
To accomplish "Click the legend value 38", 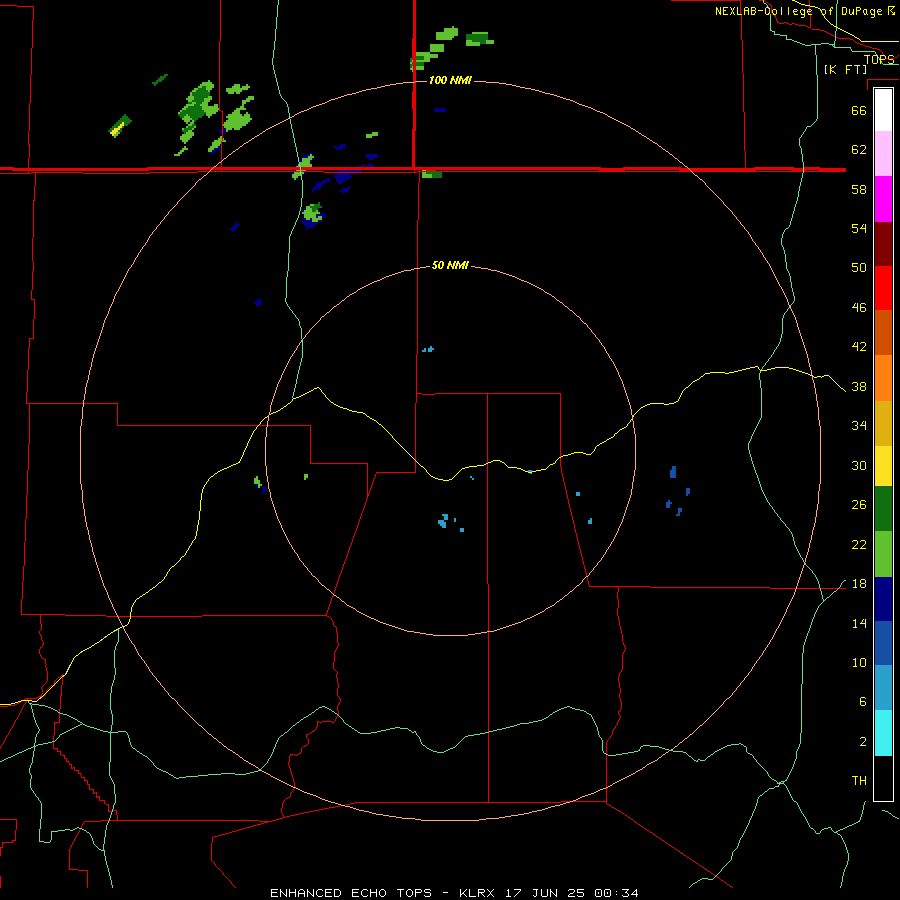I will (x=859, y=386).
